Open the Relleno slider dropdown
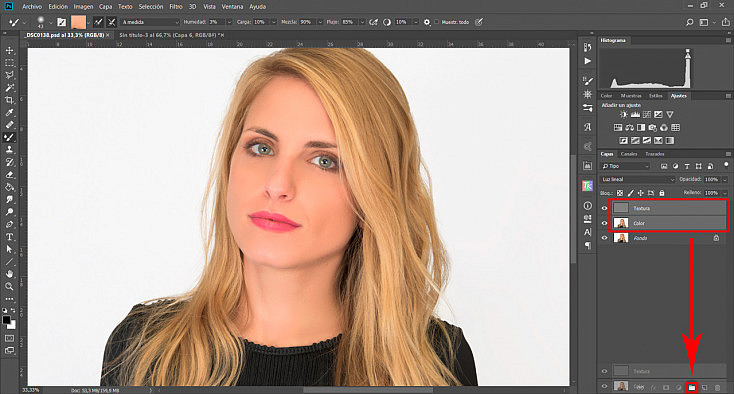 pos(725,193)
